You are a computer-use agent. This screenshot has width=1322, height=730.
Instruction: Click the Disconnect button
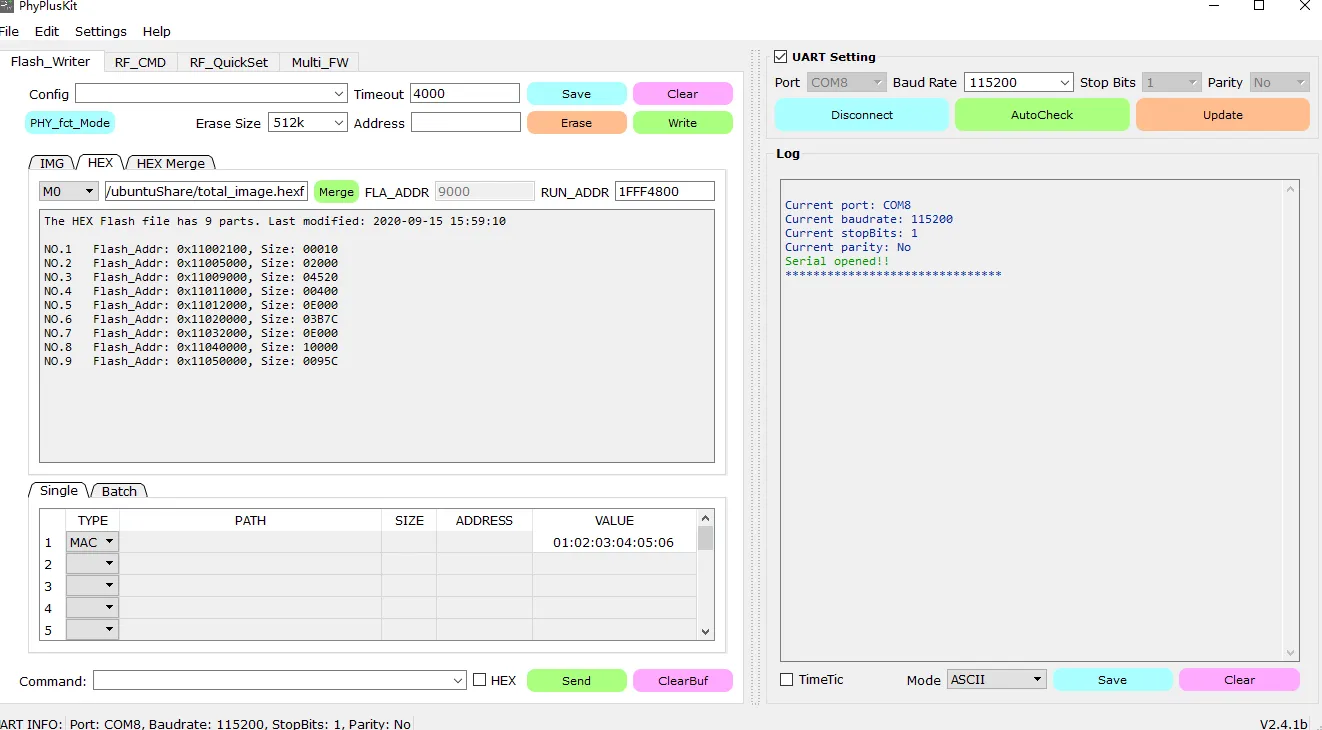coord(862,115)
